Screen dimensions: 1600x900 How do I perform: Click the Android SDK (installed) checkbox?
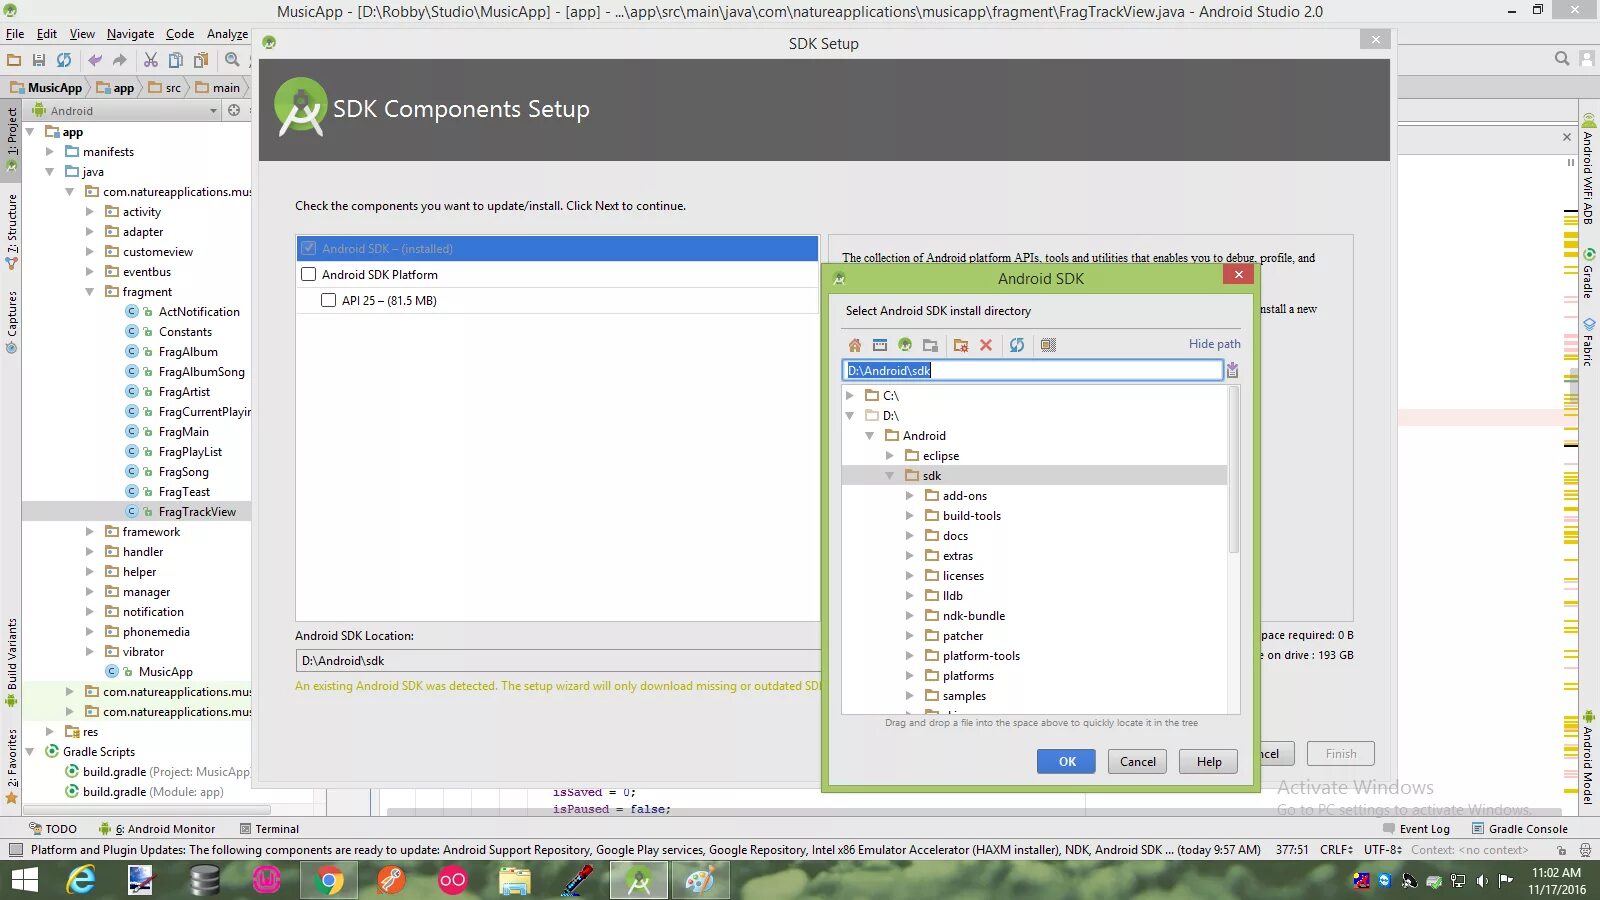[x=308, y=248]
